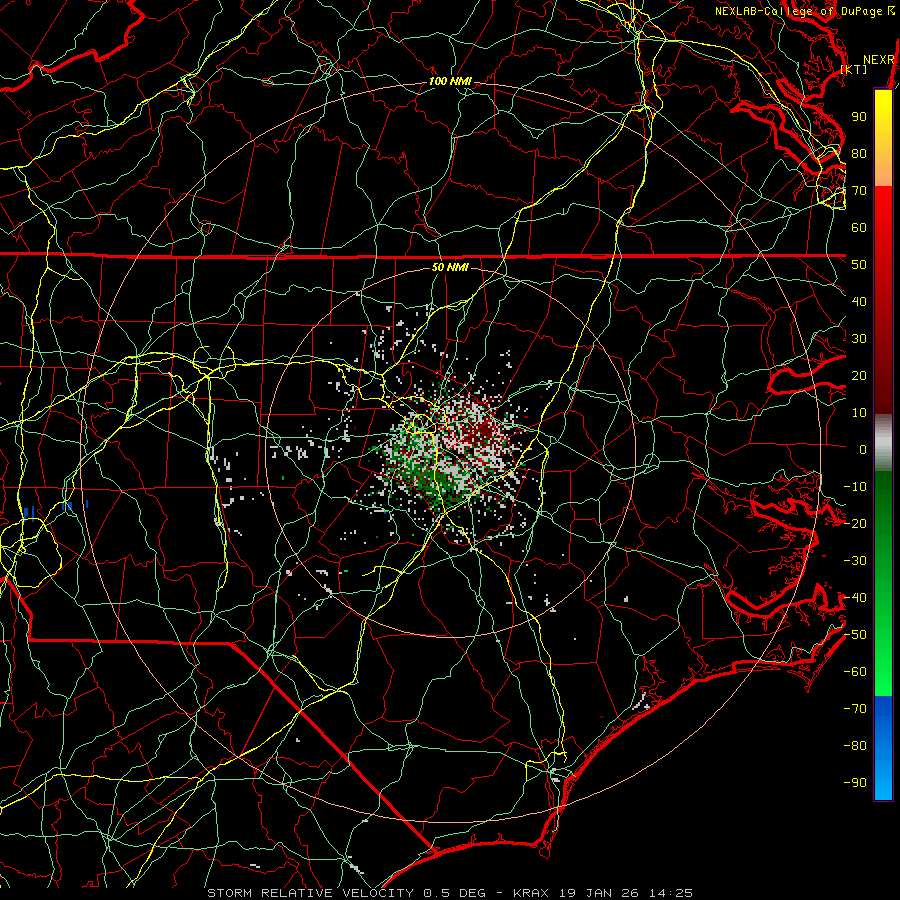Click the -20 value on the velocity scale

[855, 524]
